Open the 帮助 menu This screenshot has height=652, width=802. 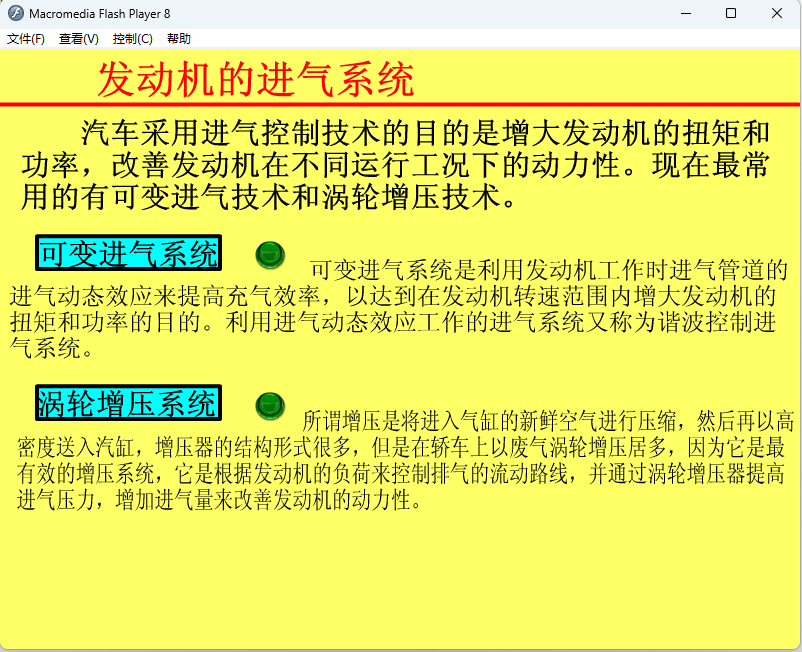[x=179, y=39]
